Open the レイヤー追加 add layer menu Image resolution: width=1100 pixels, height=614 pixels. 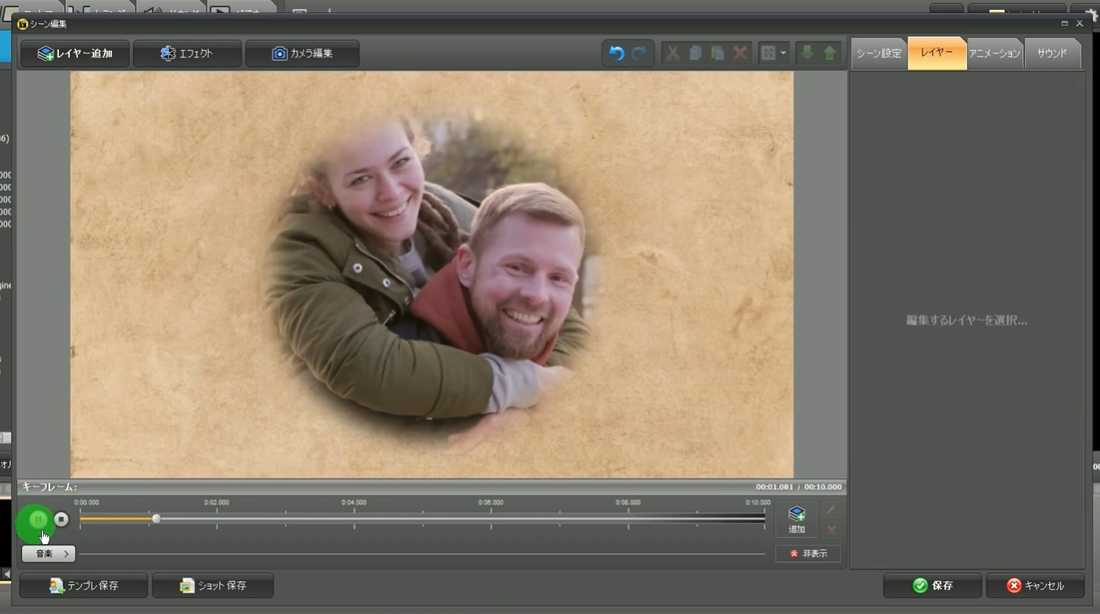(x=75, y=54)
